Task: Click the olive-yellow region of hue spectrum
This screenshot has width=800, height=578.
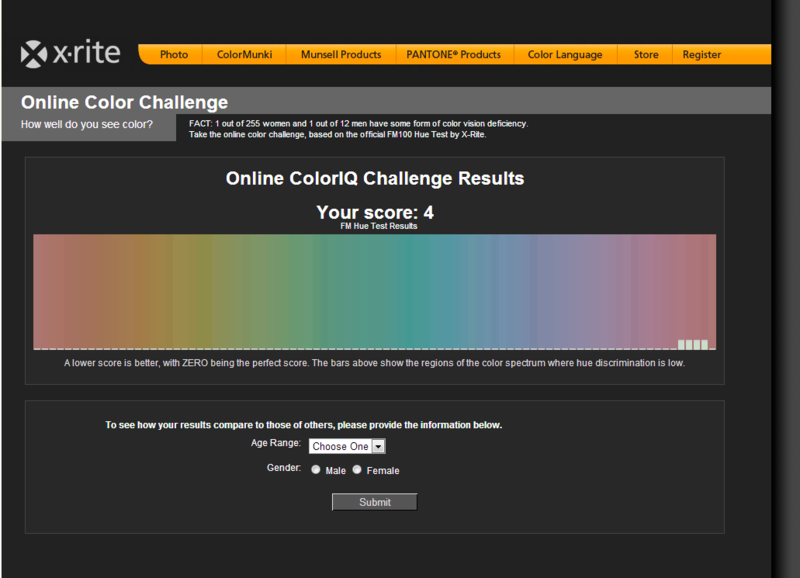Action: coord(202,291)
